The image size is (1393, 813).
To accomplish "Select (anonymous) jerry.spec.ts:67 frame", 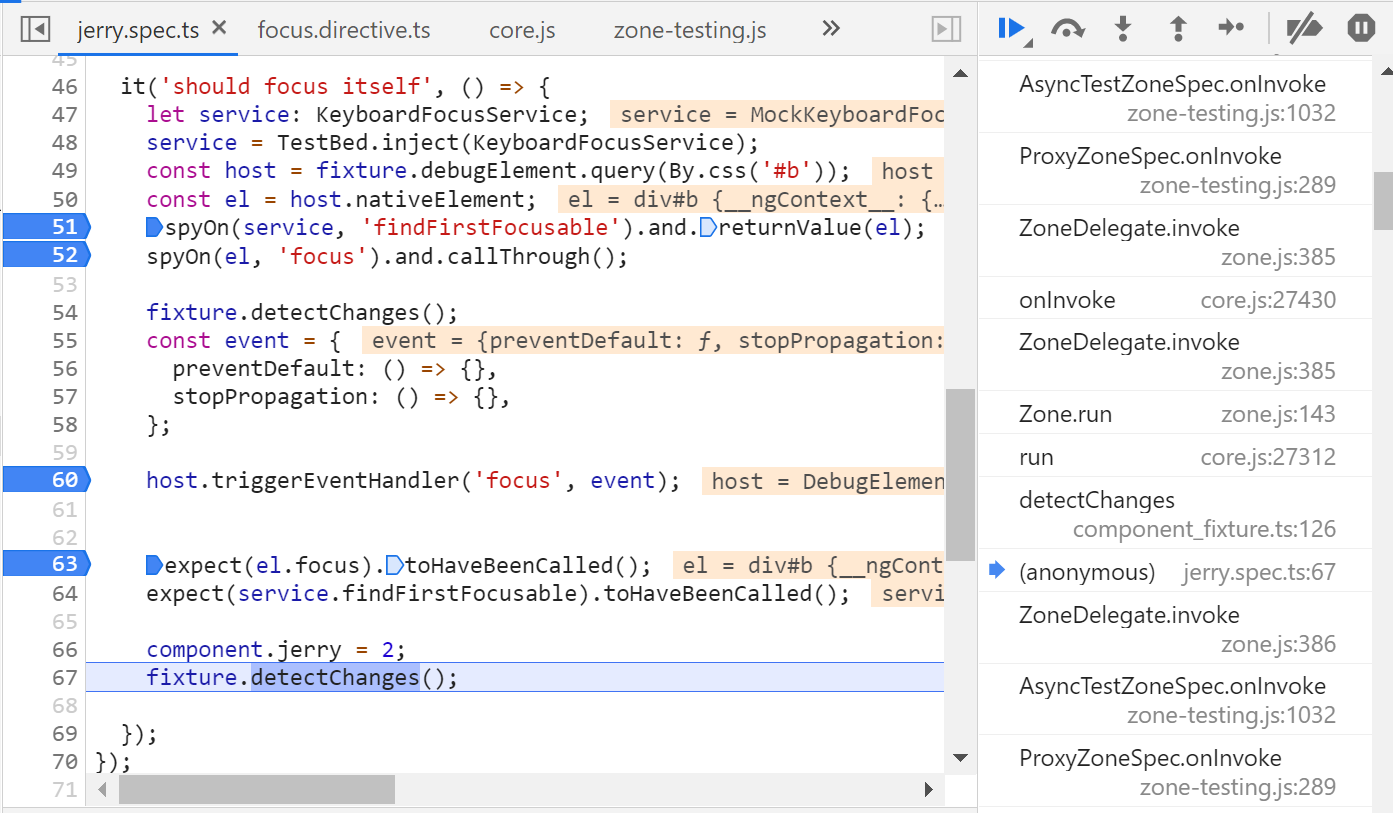I will click(1175, 572).
